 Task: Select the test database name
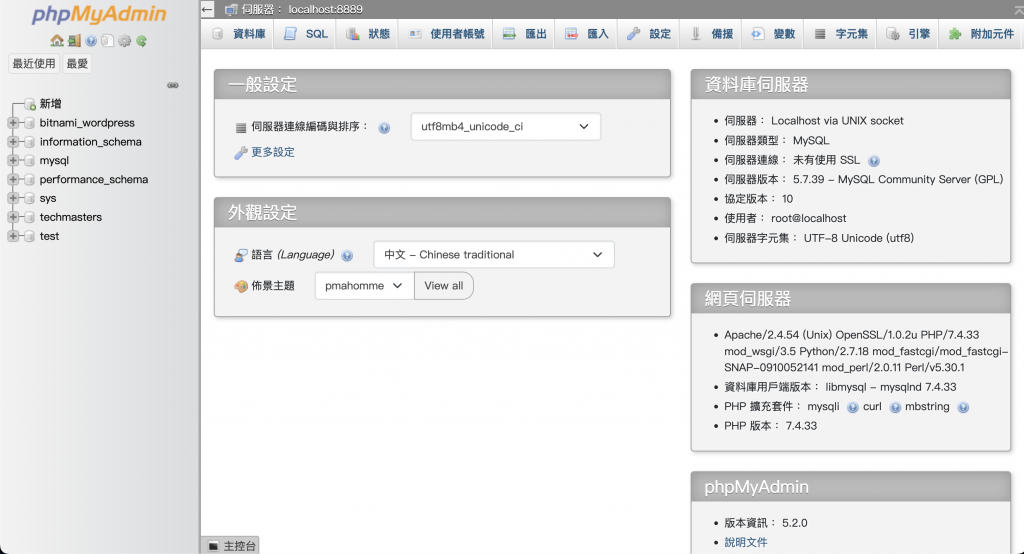click(x=49, y=236)
